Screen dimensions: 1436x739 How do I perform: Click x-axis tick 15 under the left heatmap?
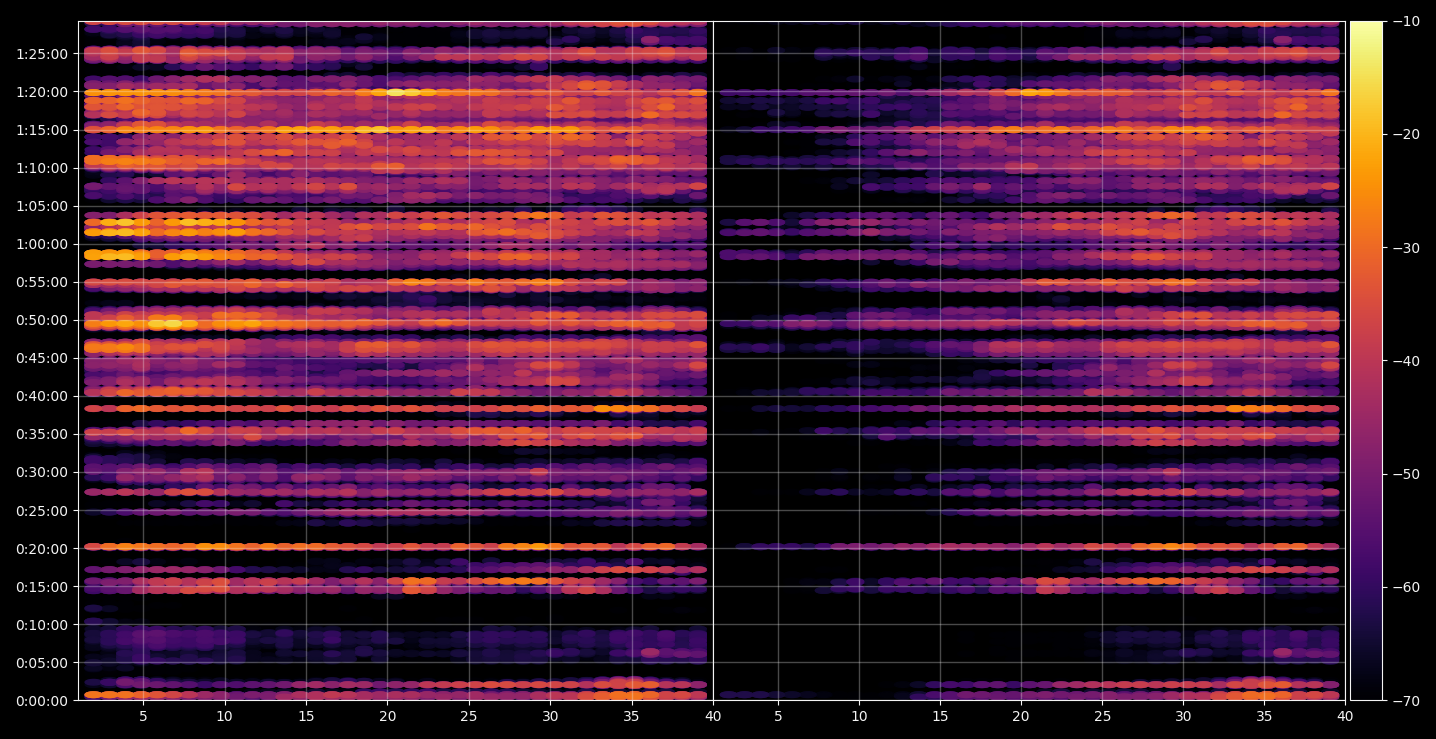click(306, 716)
